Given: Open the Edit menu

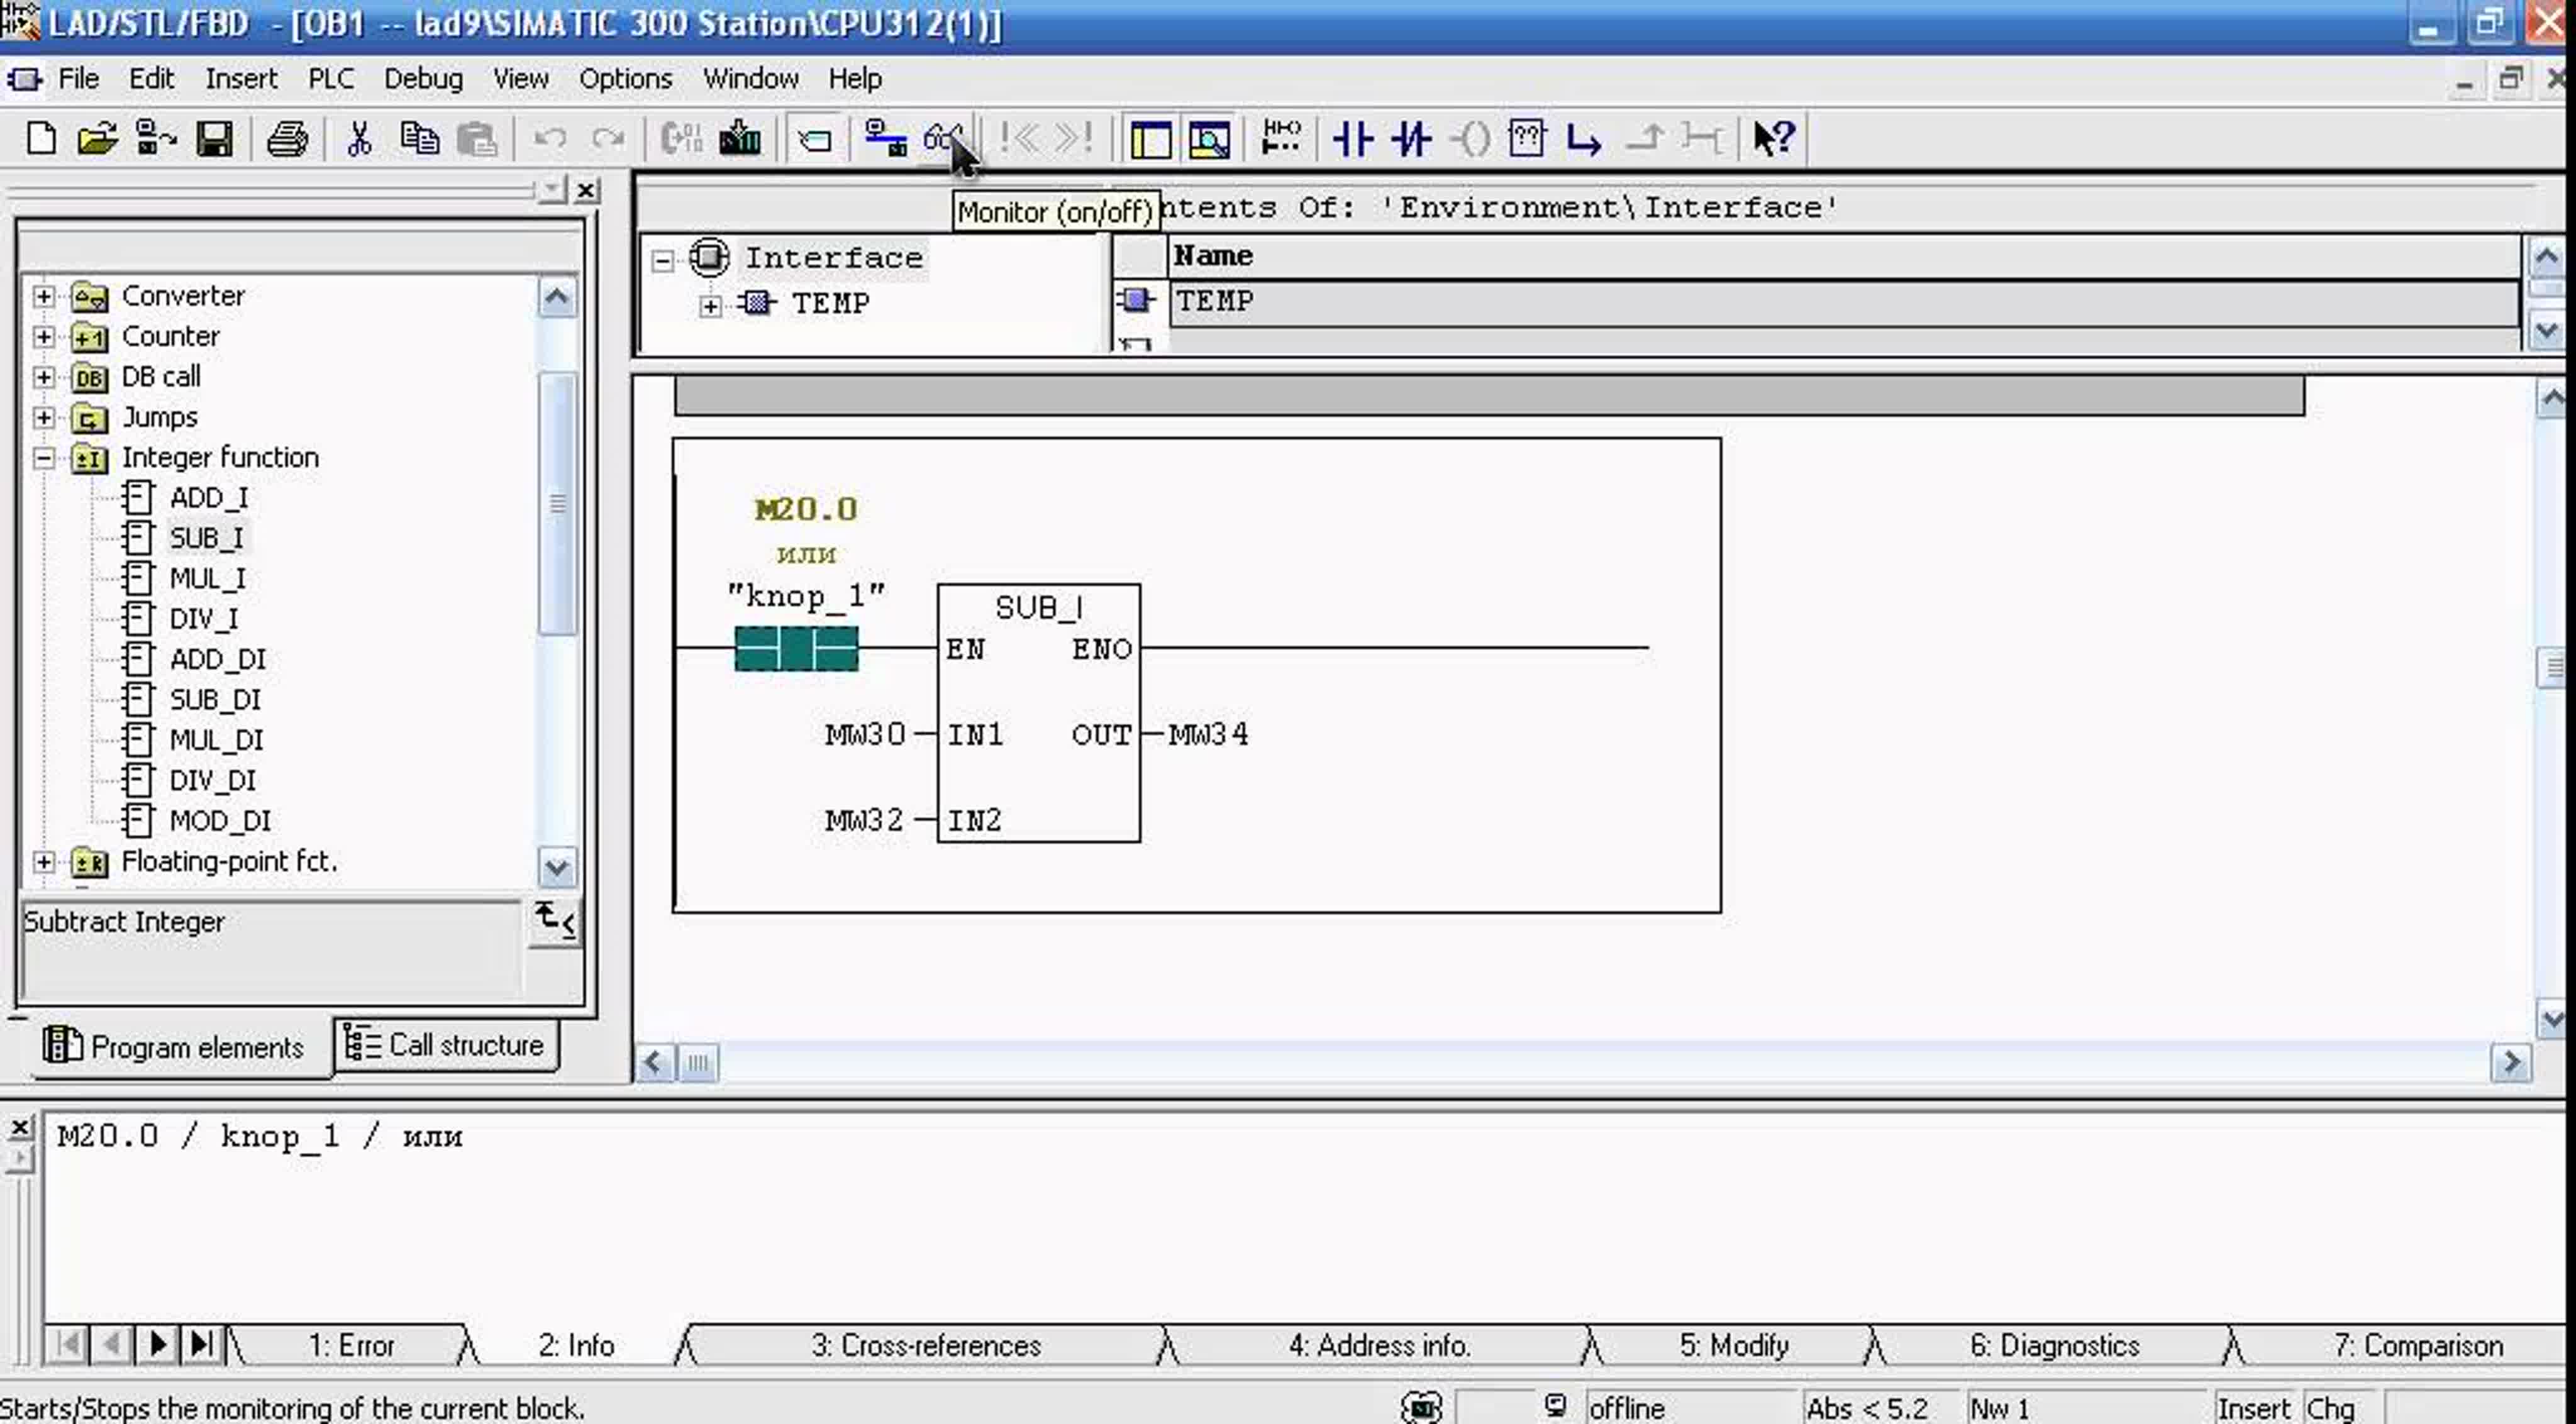Looking at the screenshot, I should 151,78.
